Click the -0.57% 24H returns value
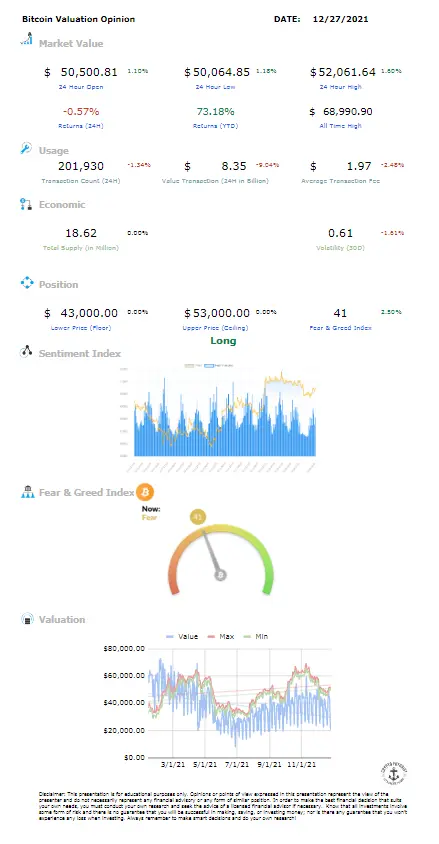Image resolution: width=439 pixels, height=844 pixels. (81, 112)
